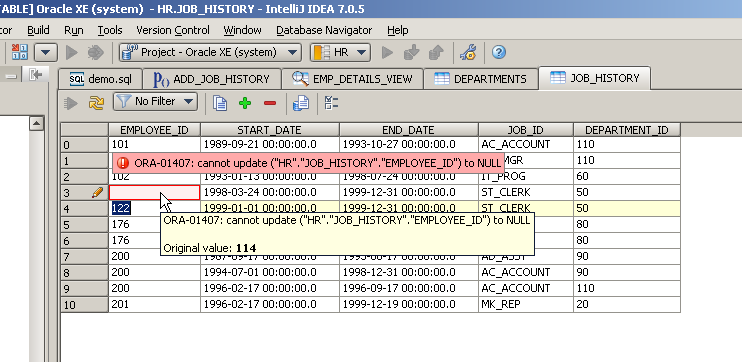Switch to the demo.sql tab

tap(100, 79)
